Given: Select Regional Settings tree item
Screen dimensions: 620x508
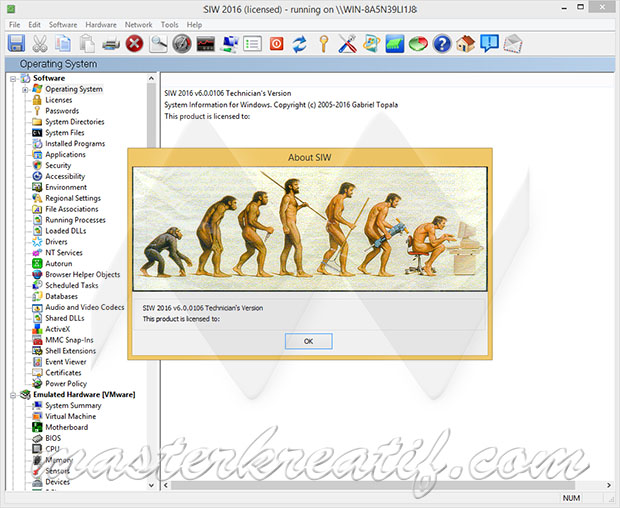Looking at the screenshot, I should click(x=73, y=198).
